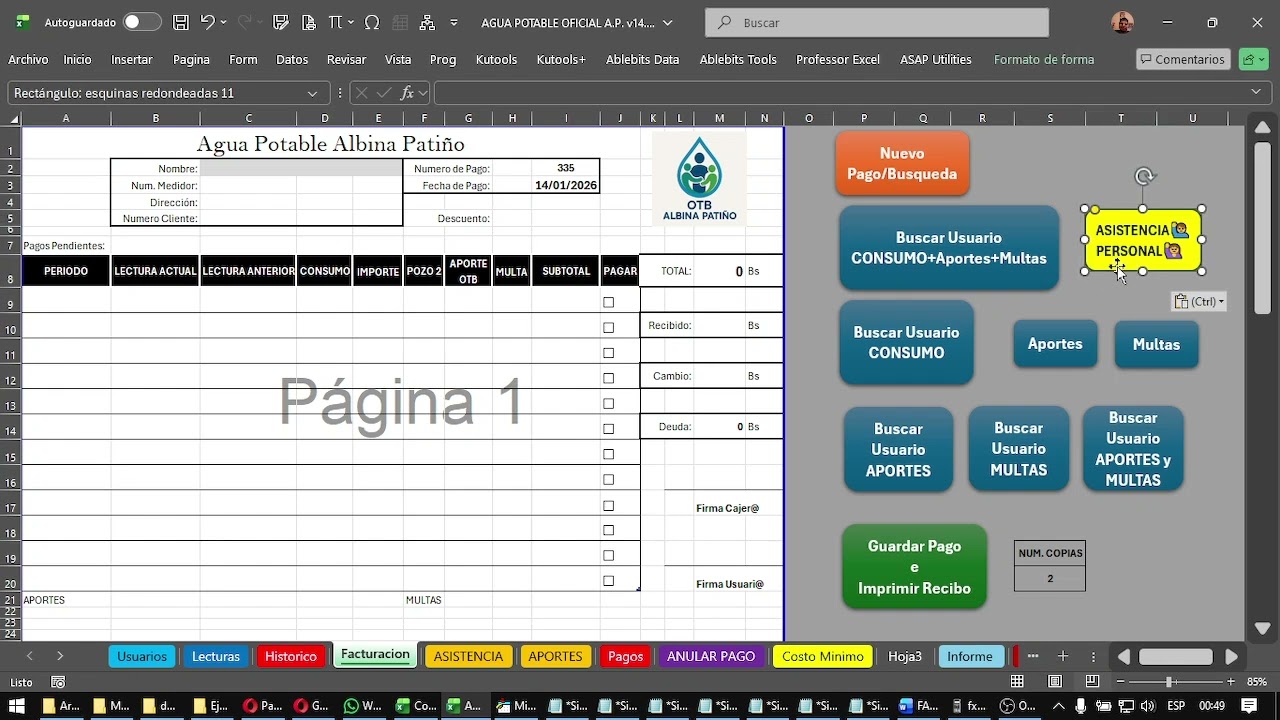Check the PAGAR checkbox in row 18
Screen dimensions: 1280x720
[608, 530]
